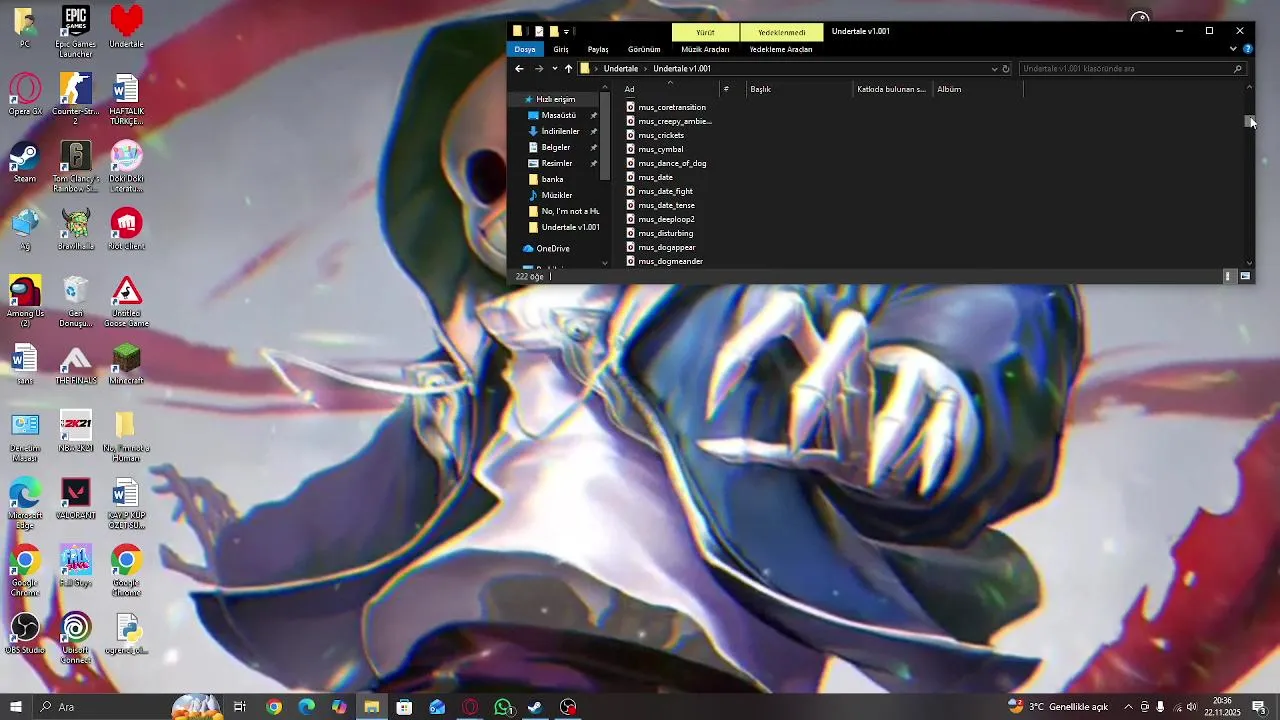This screenshot has width=1280, height=720.
Task: Select the Ubisoft Connect desktop icon
Action: [x=76, y=638]
